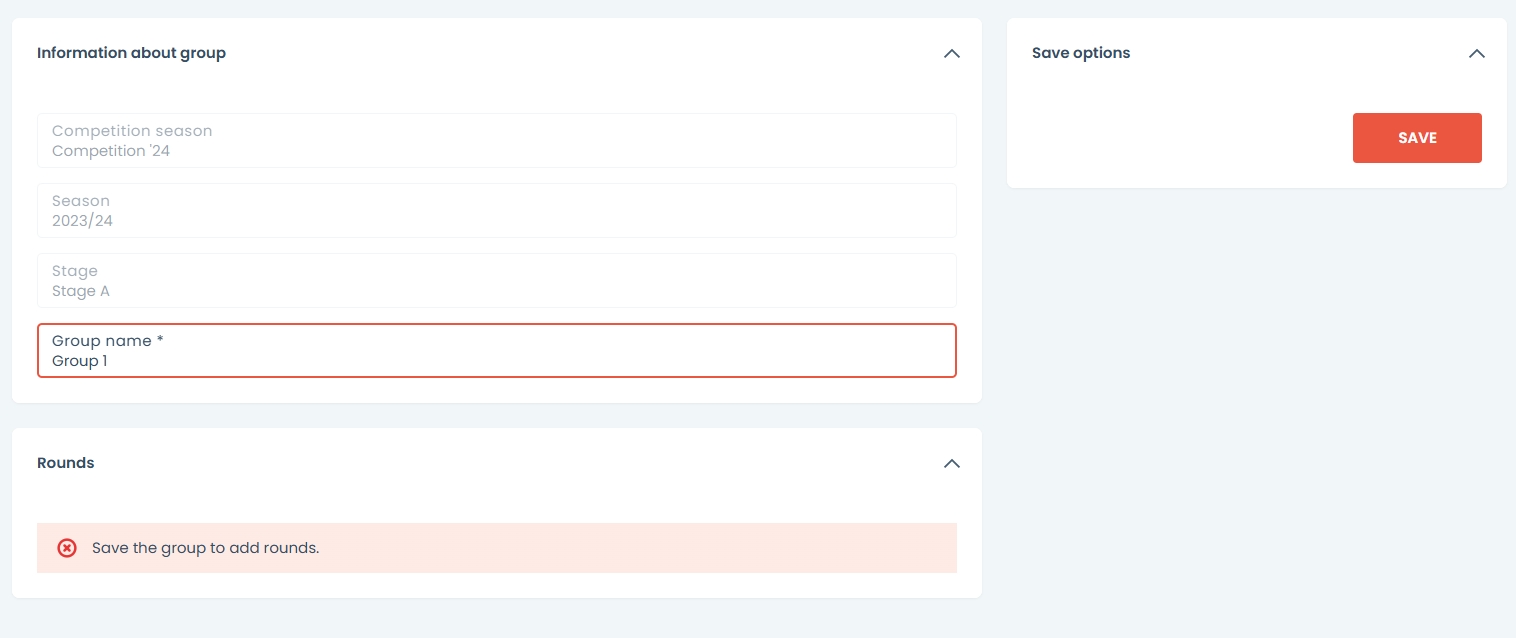This screenshot has height=638, width=1516.
Task: Click empty space left of the SAVE button
Action: click(1180, 138)
